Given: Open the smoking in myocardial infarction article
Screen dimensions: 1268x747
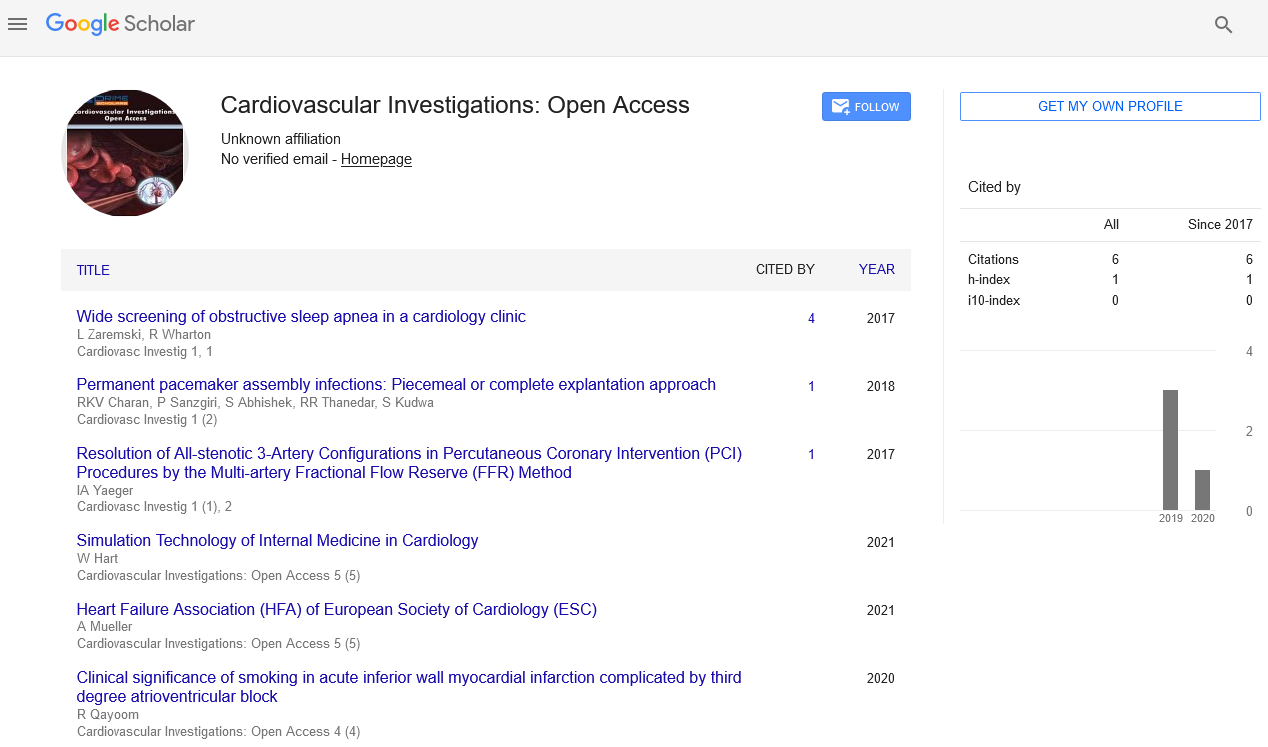Looking at the screenshot, I should [409, 687].
